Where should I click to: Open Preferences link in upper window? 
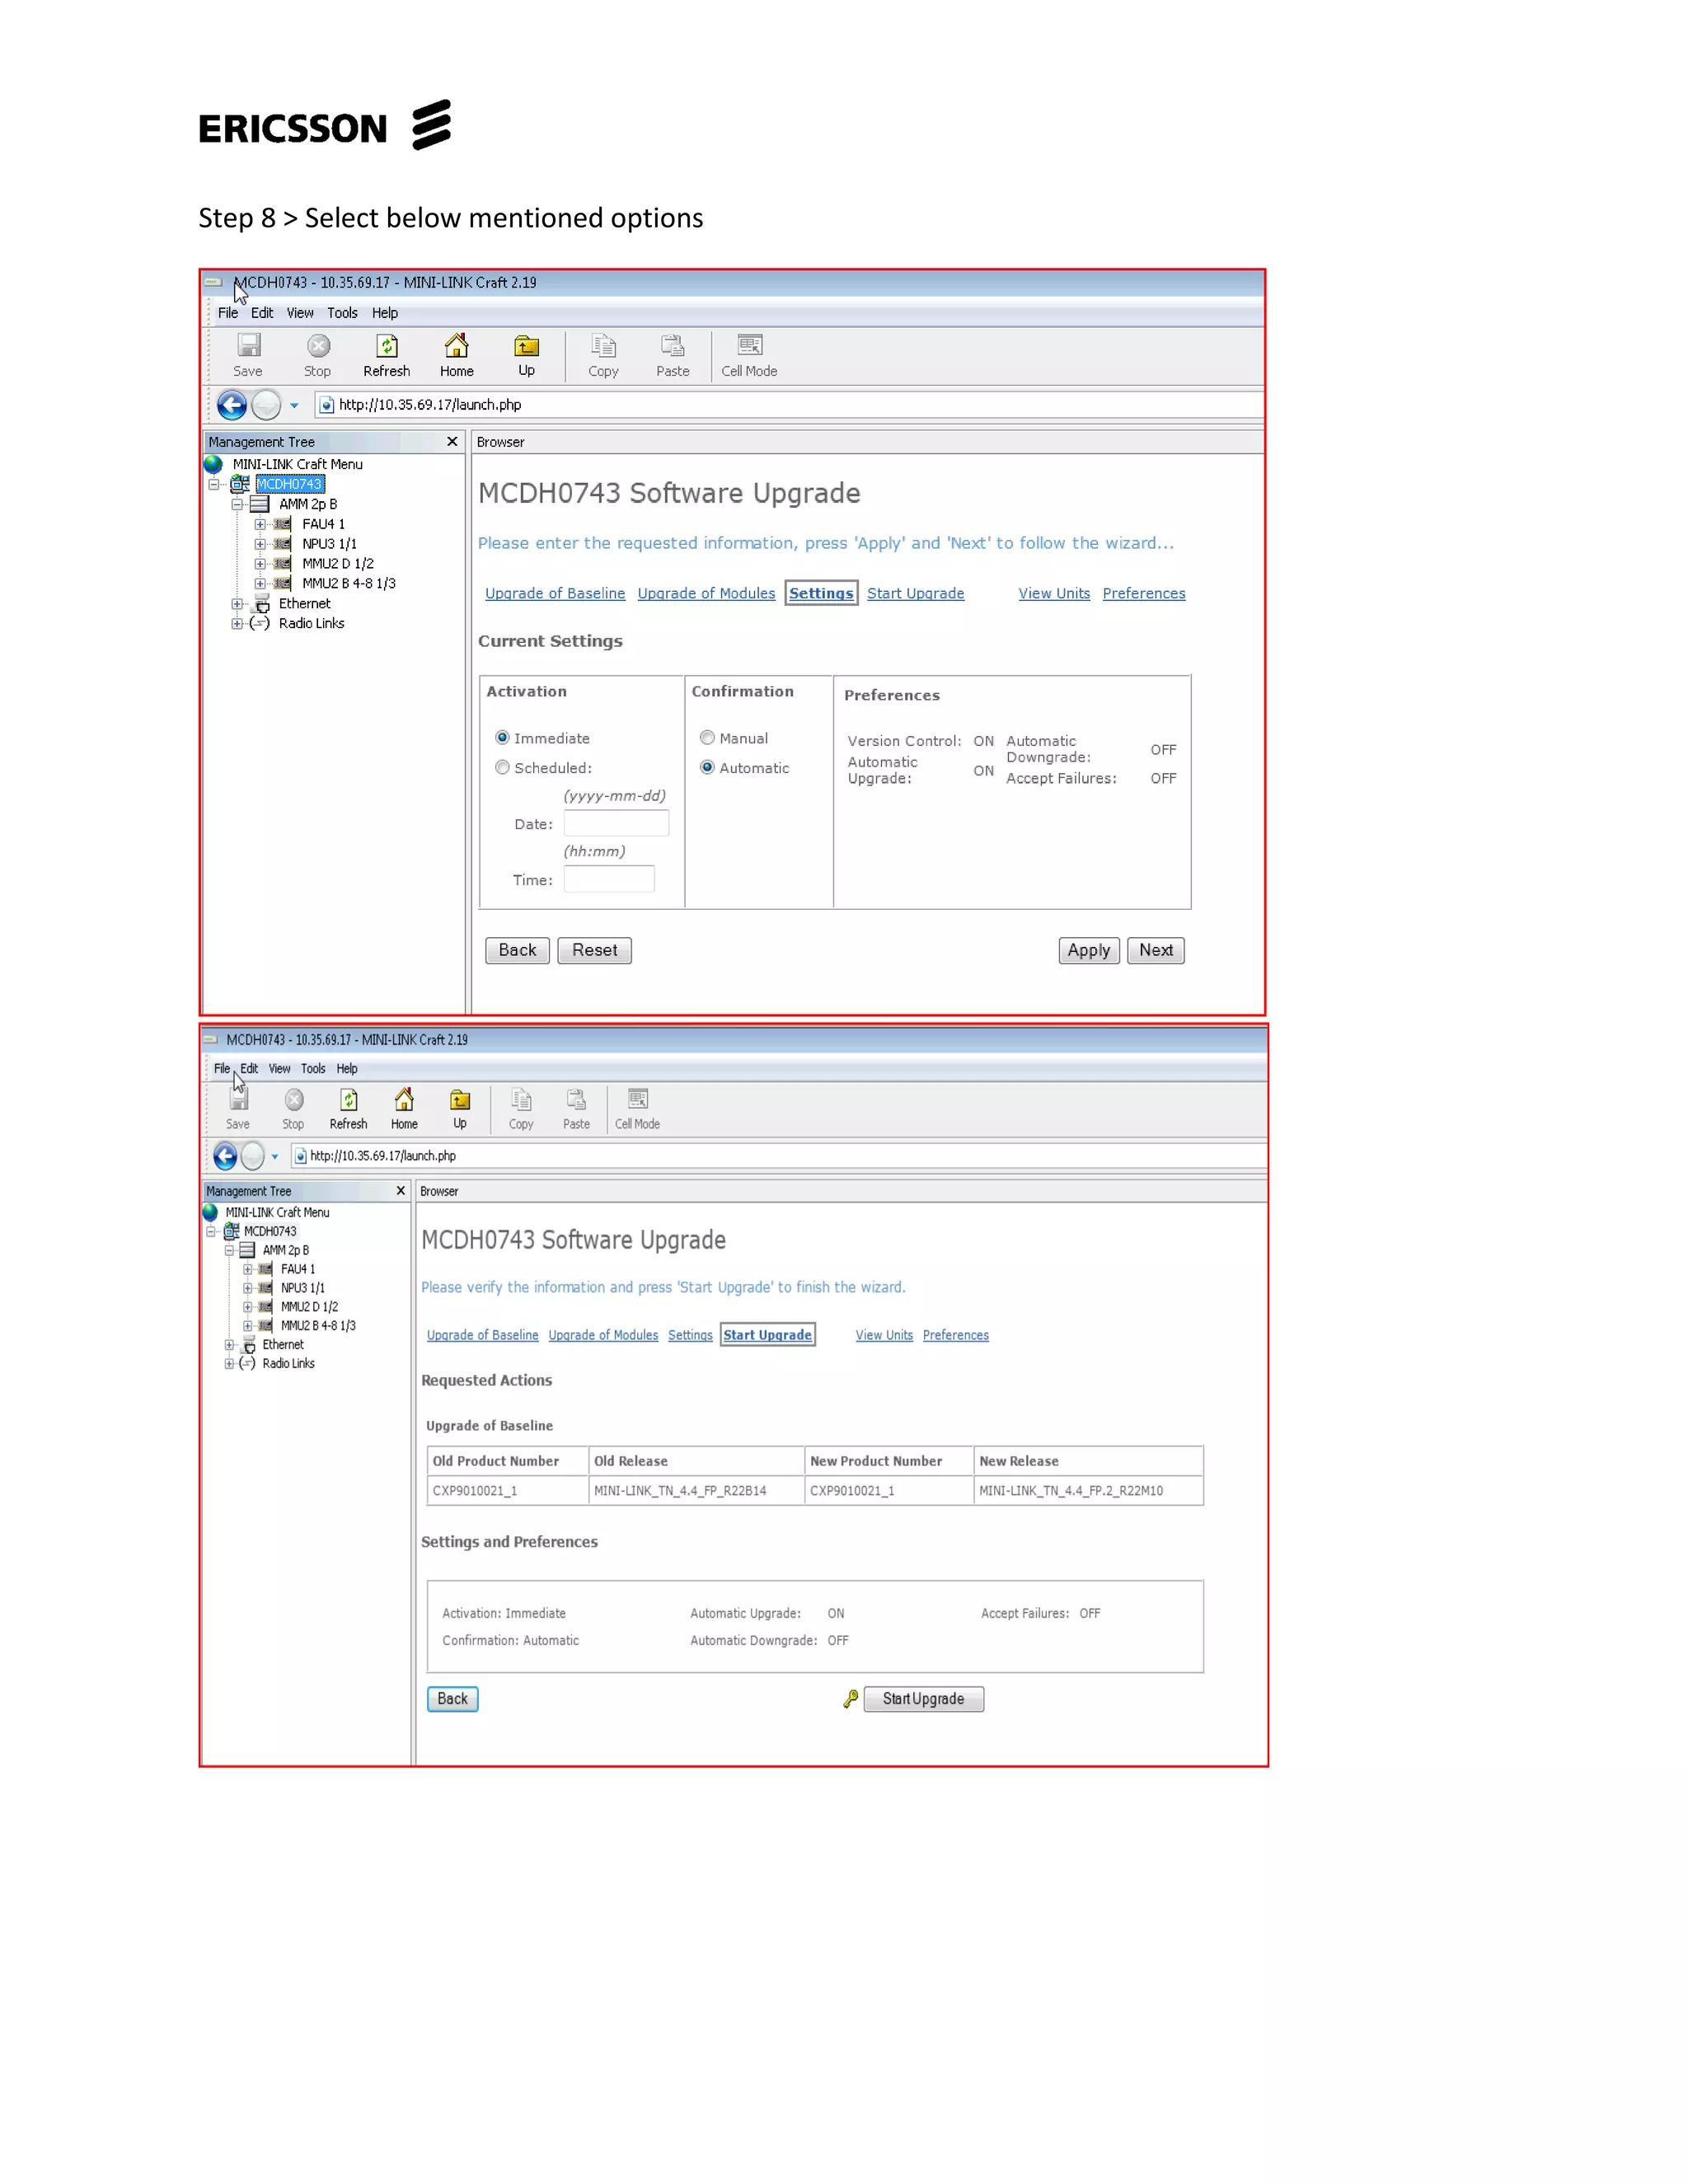pos(1144,593)
